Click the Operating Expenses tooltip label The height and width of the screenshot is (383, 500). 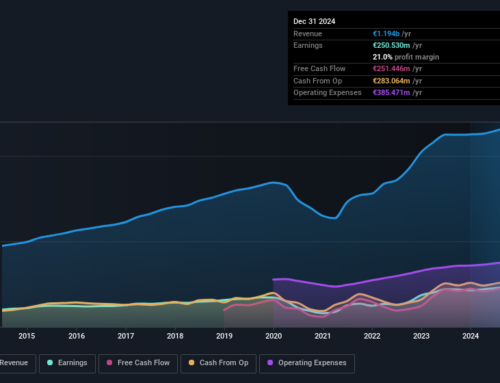[x=327, y=93]
